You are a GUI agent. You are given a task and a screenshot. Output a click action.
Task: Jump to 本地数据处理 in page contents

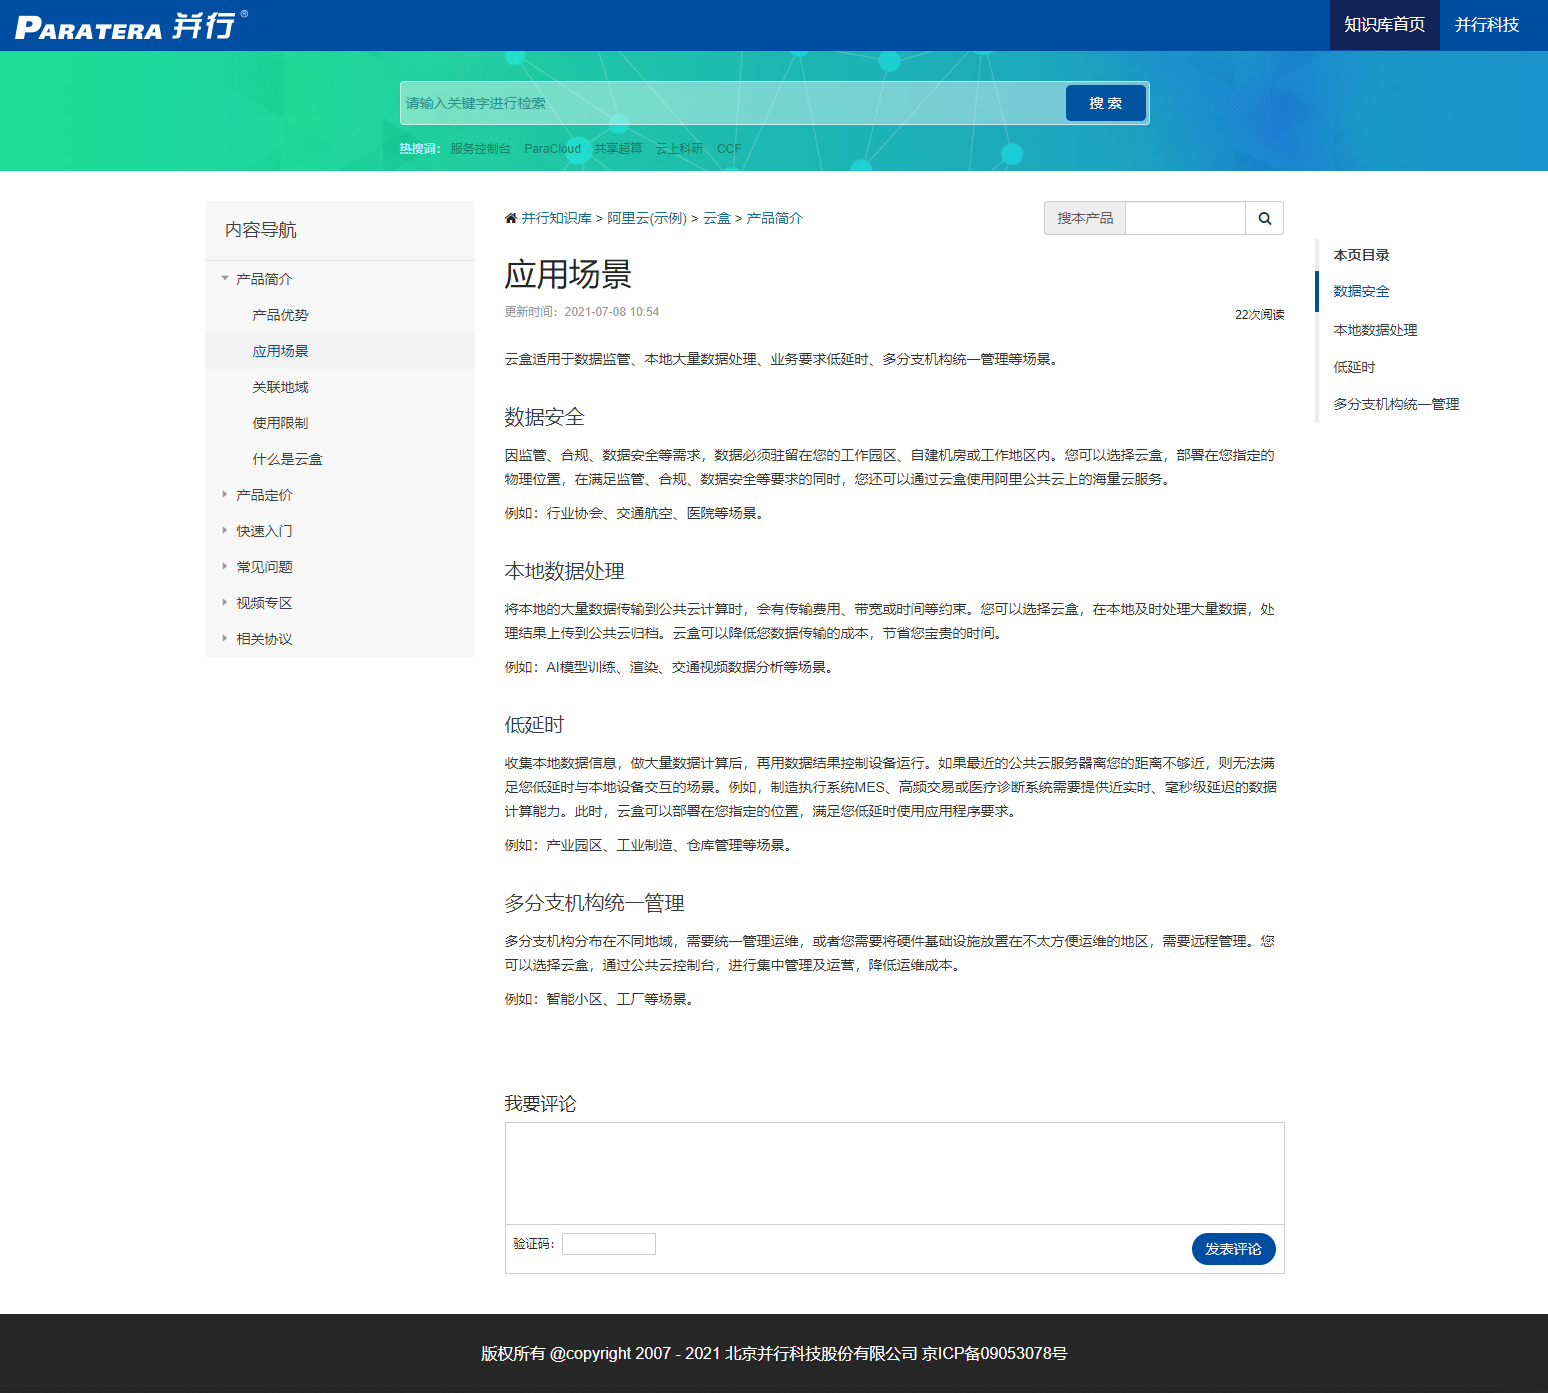pos(1375,330)
